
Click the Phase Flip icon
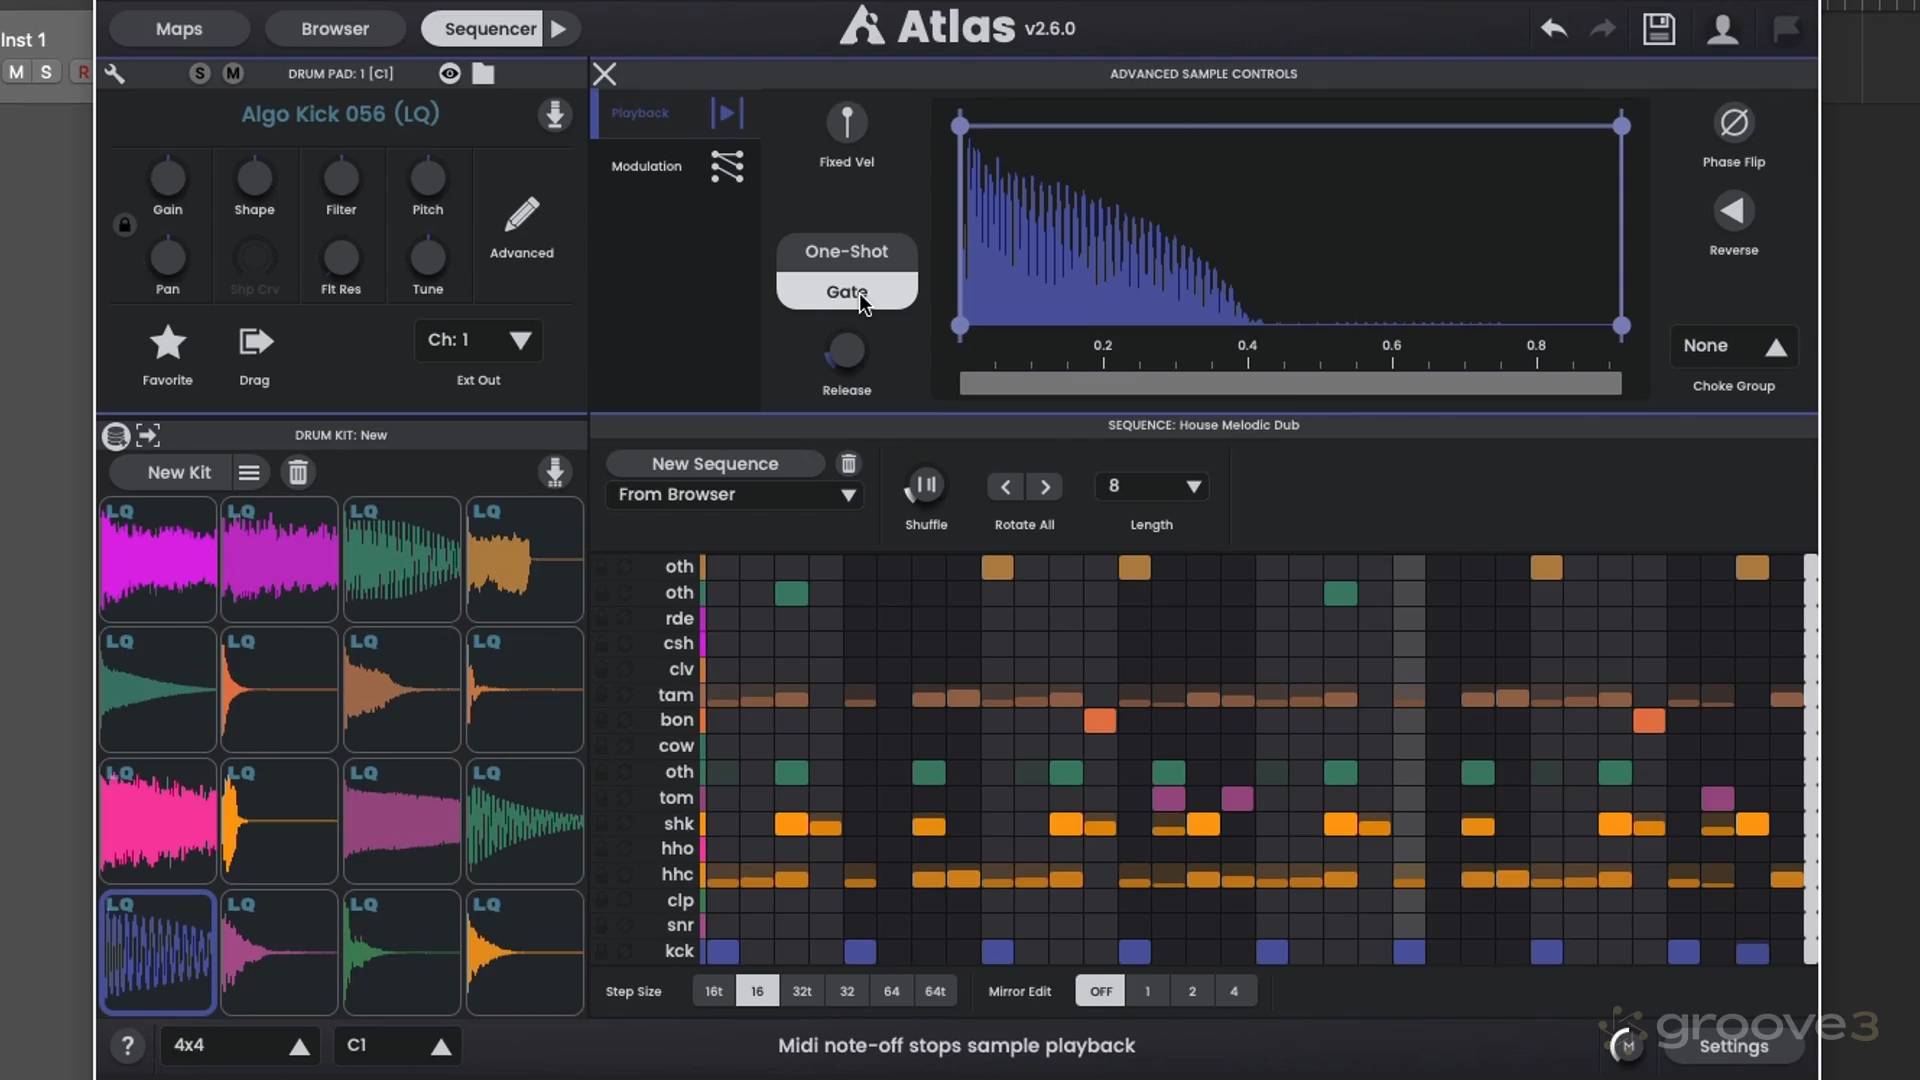pyautogui.click(x=1733, y=123)
